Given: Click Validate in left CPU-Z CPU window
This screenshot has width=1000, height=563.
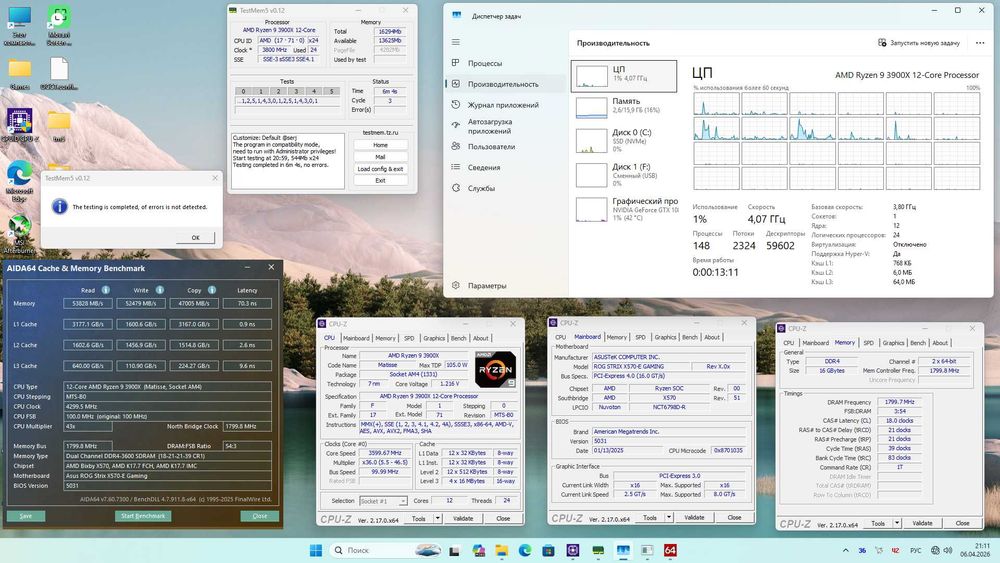Looking at the screenshot, I should tap(463, 518).
